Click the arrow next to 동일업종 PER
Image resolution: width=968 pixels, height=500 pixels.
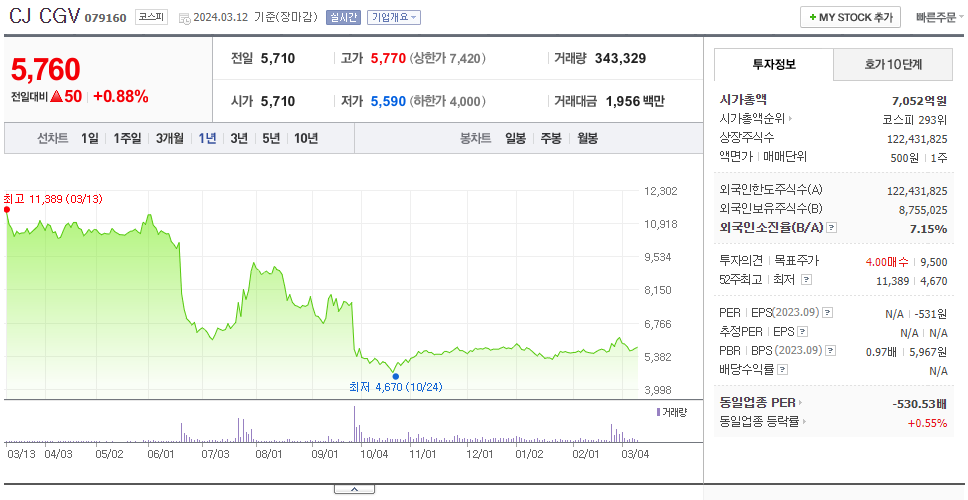pyautogui.click(x=800, y=403)
